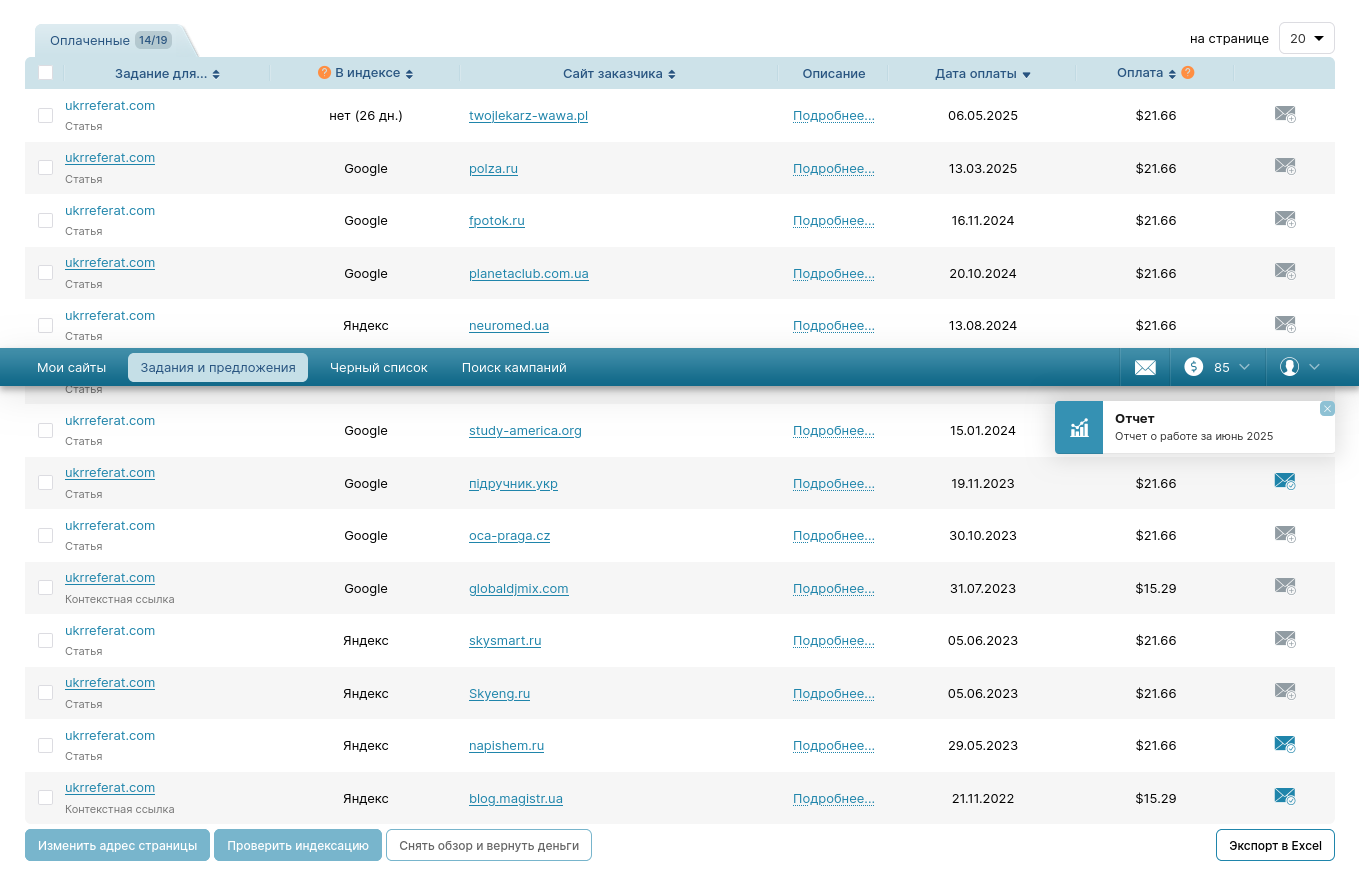This screenshot has height=886, width=1359.
Task: Open Задания и предложения section
Action: [x=218, y=368]
